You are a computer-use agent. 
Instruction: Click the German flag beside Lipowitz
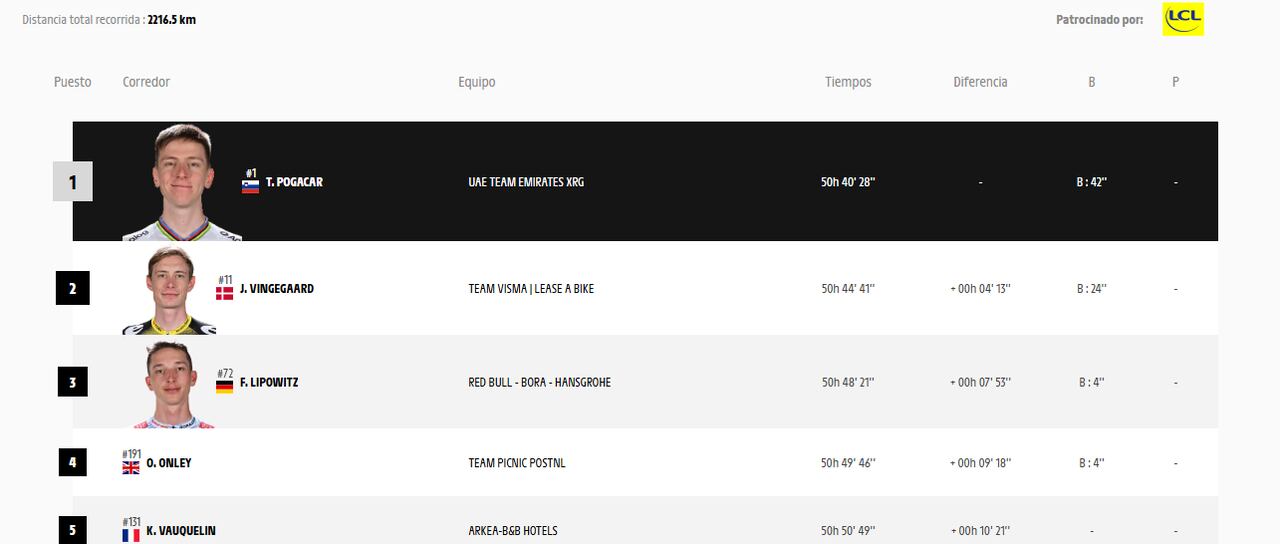(225, 386)
